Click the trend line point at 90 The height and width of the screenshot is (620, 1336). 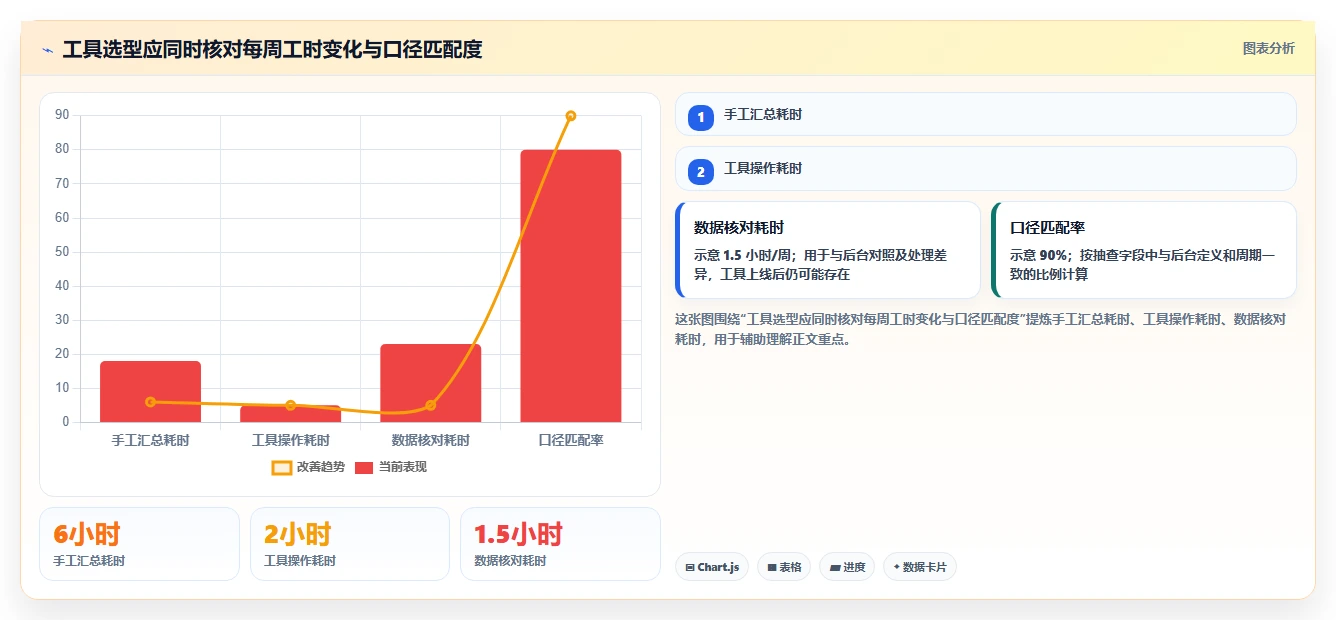coord(570,116)
